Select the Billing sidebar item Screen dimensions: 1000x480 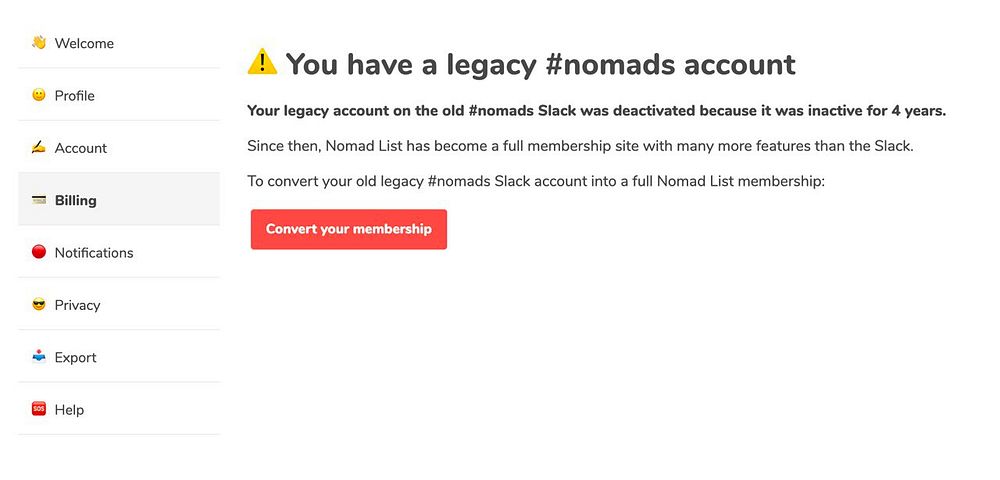coord(119,199)
